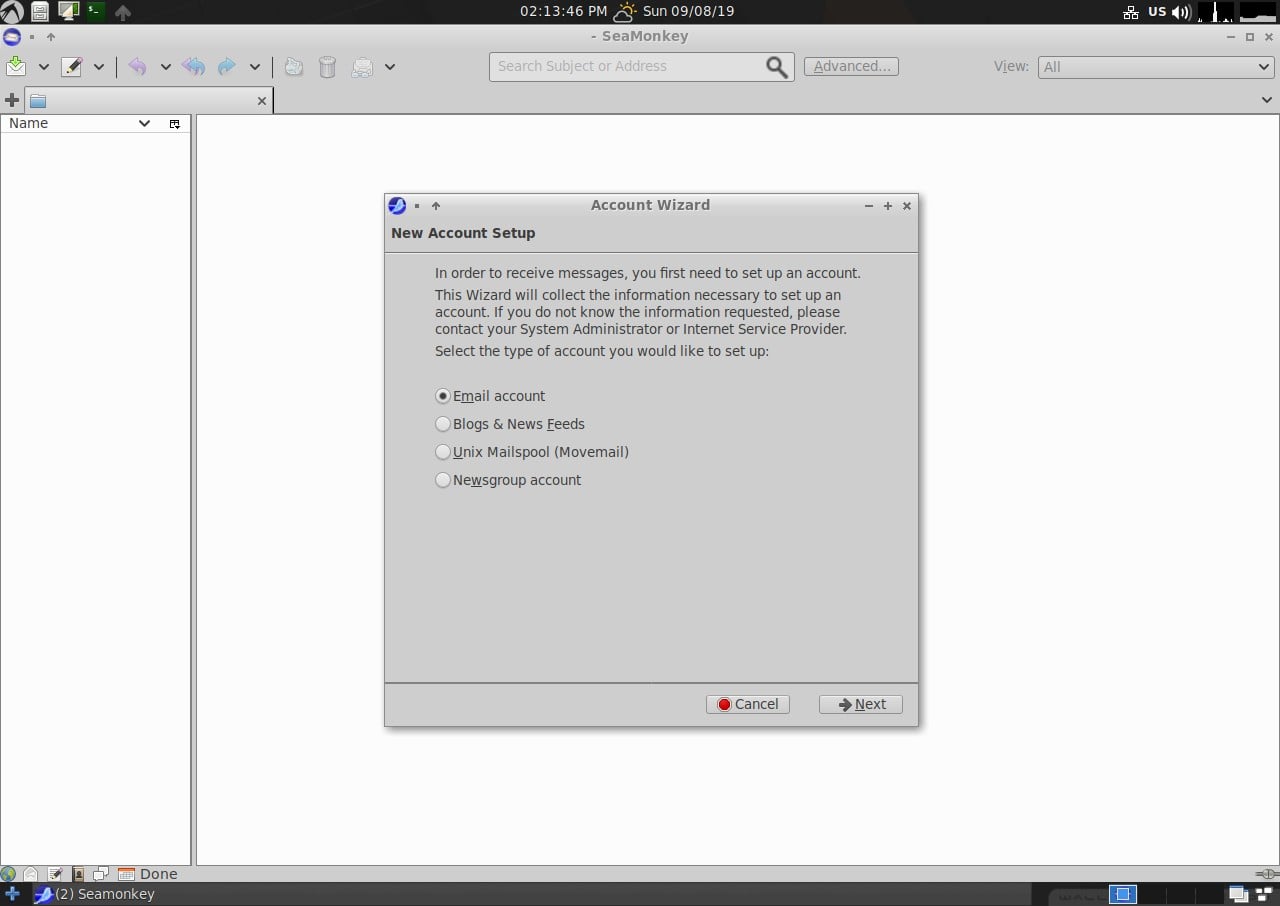The image size is (1280, 906).
Task: Open Browser from the status bar globe icon
Action: [x=9, y=874]
